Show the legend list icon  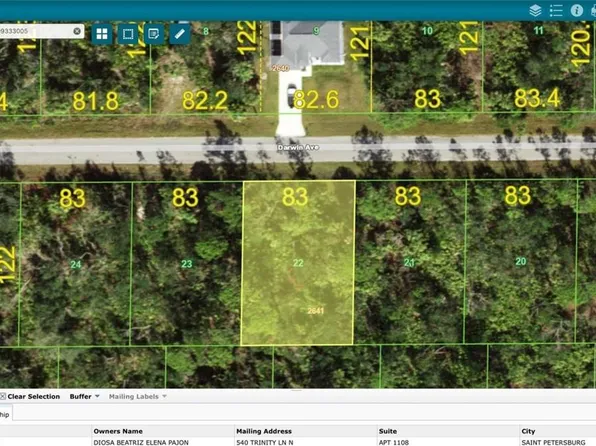coord(556,11)
